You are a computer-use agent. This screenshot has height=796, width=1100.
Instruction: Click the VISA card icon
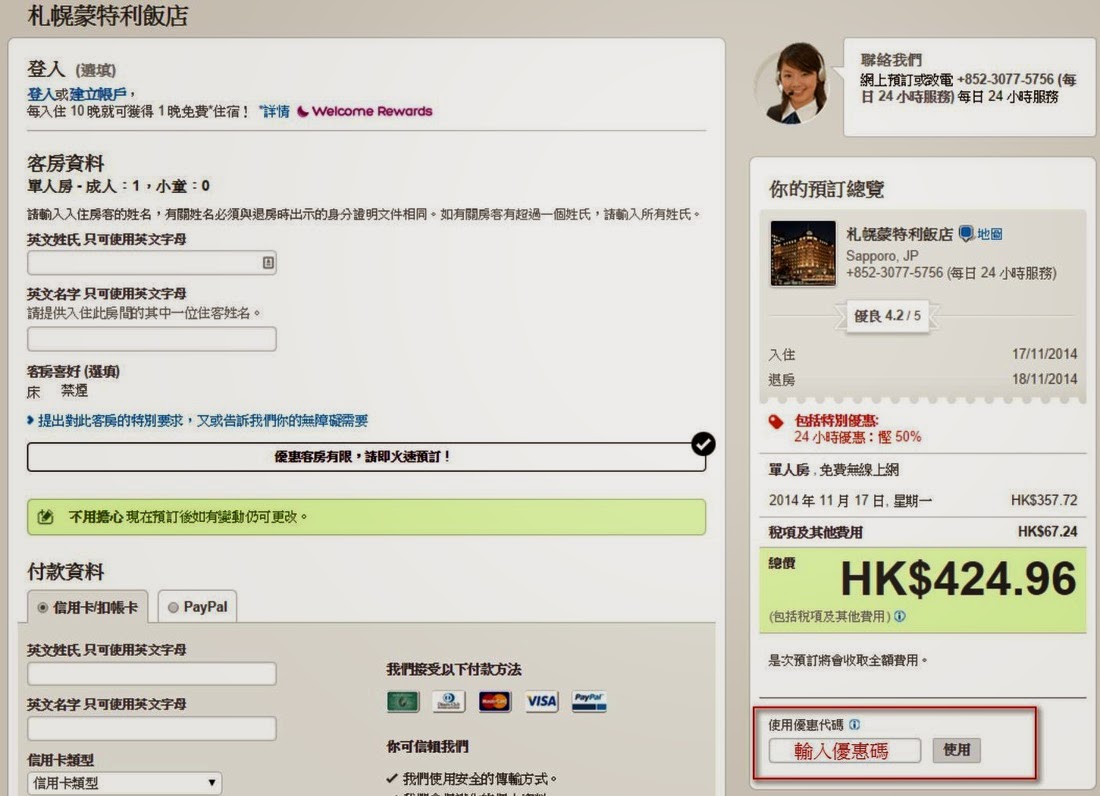point(541,701)
